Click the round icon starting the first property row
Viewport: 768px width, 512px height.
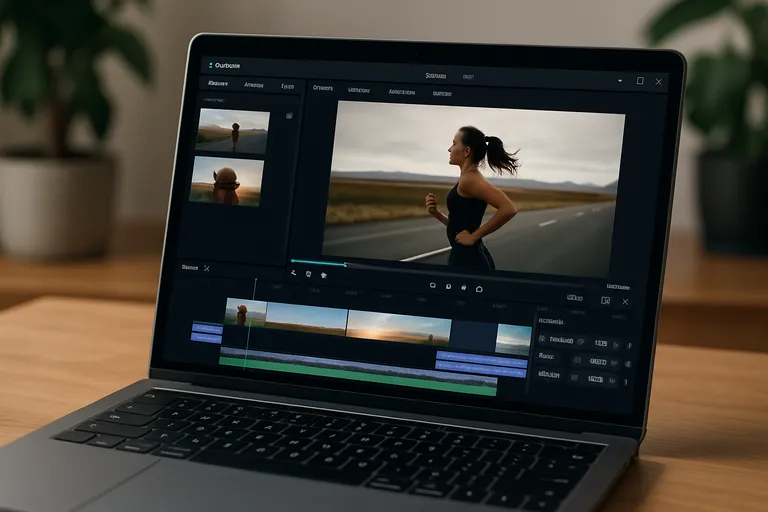click(x=542, y=339)
